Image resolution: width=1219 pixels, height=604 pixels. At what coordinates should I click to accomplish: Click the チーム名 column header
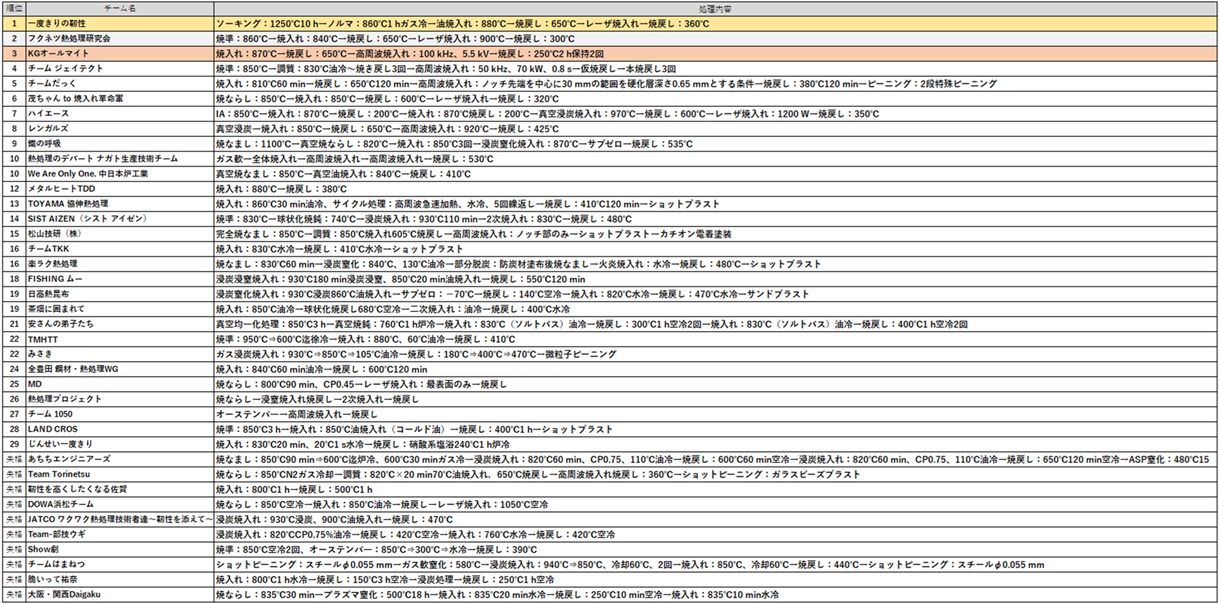click(x=119, y=7)
